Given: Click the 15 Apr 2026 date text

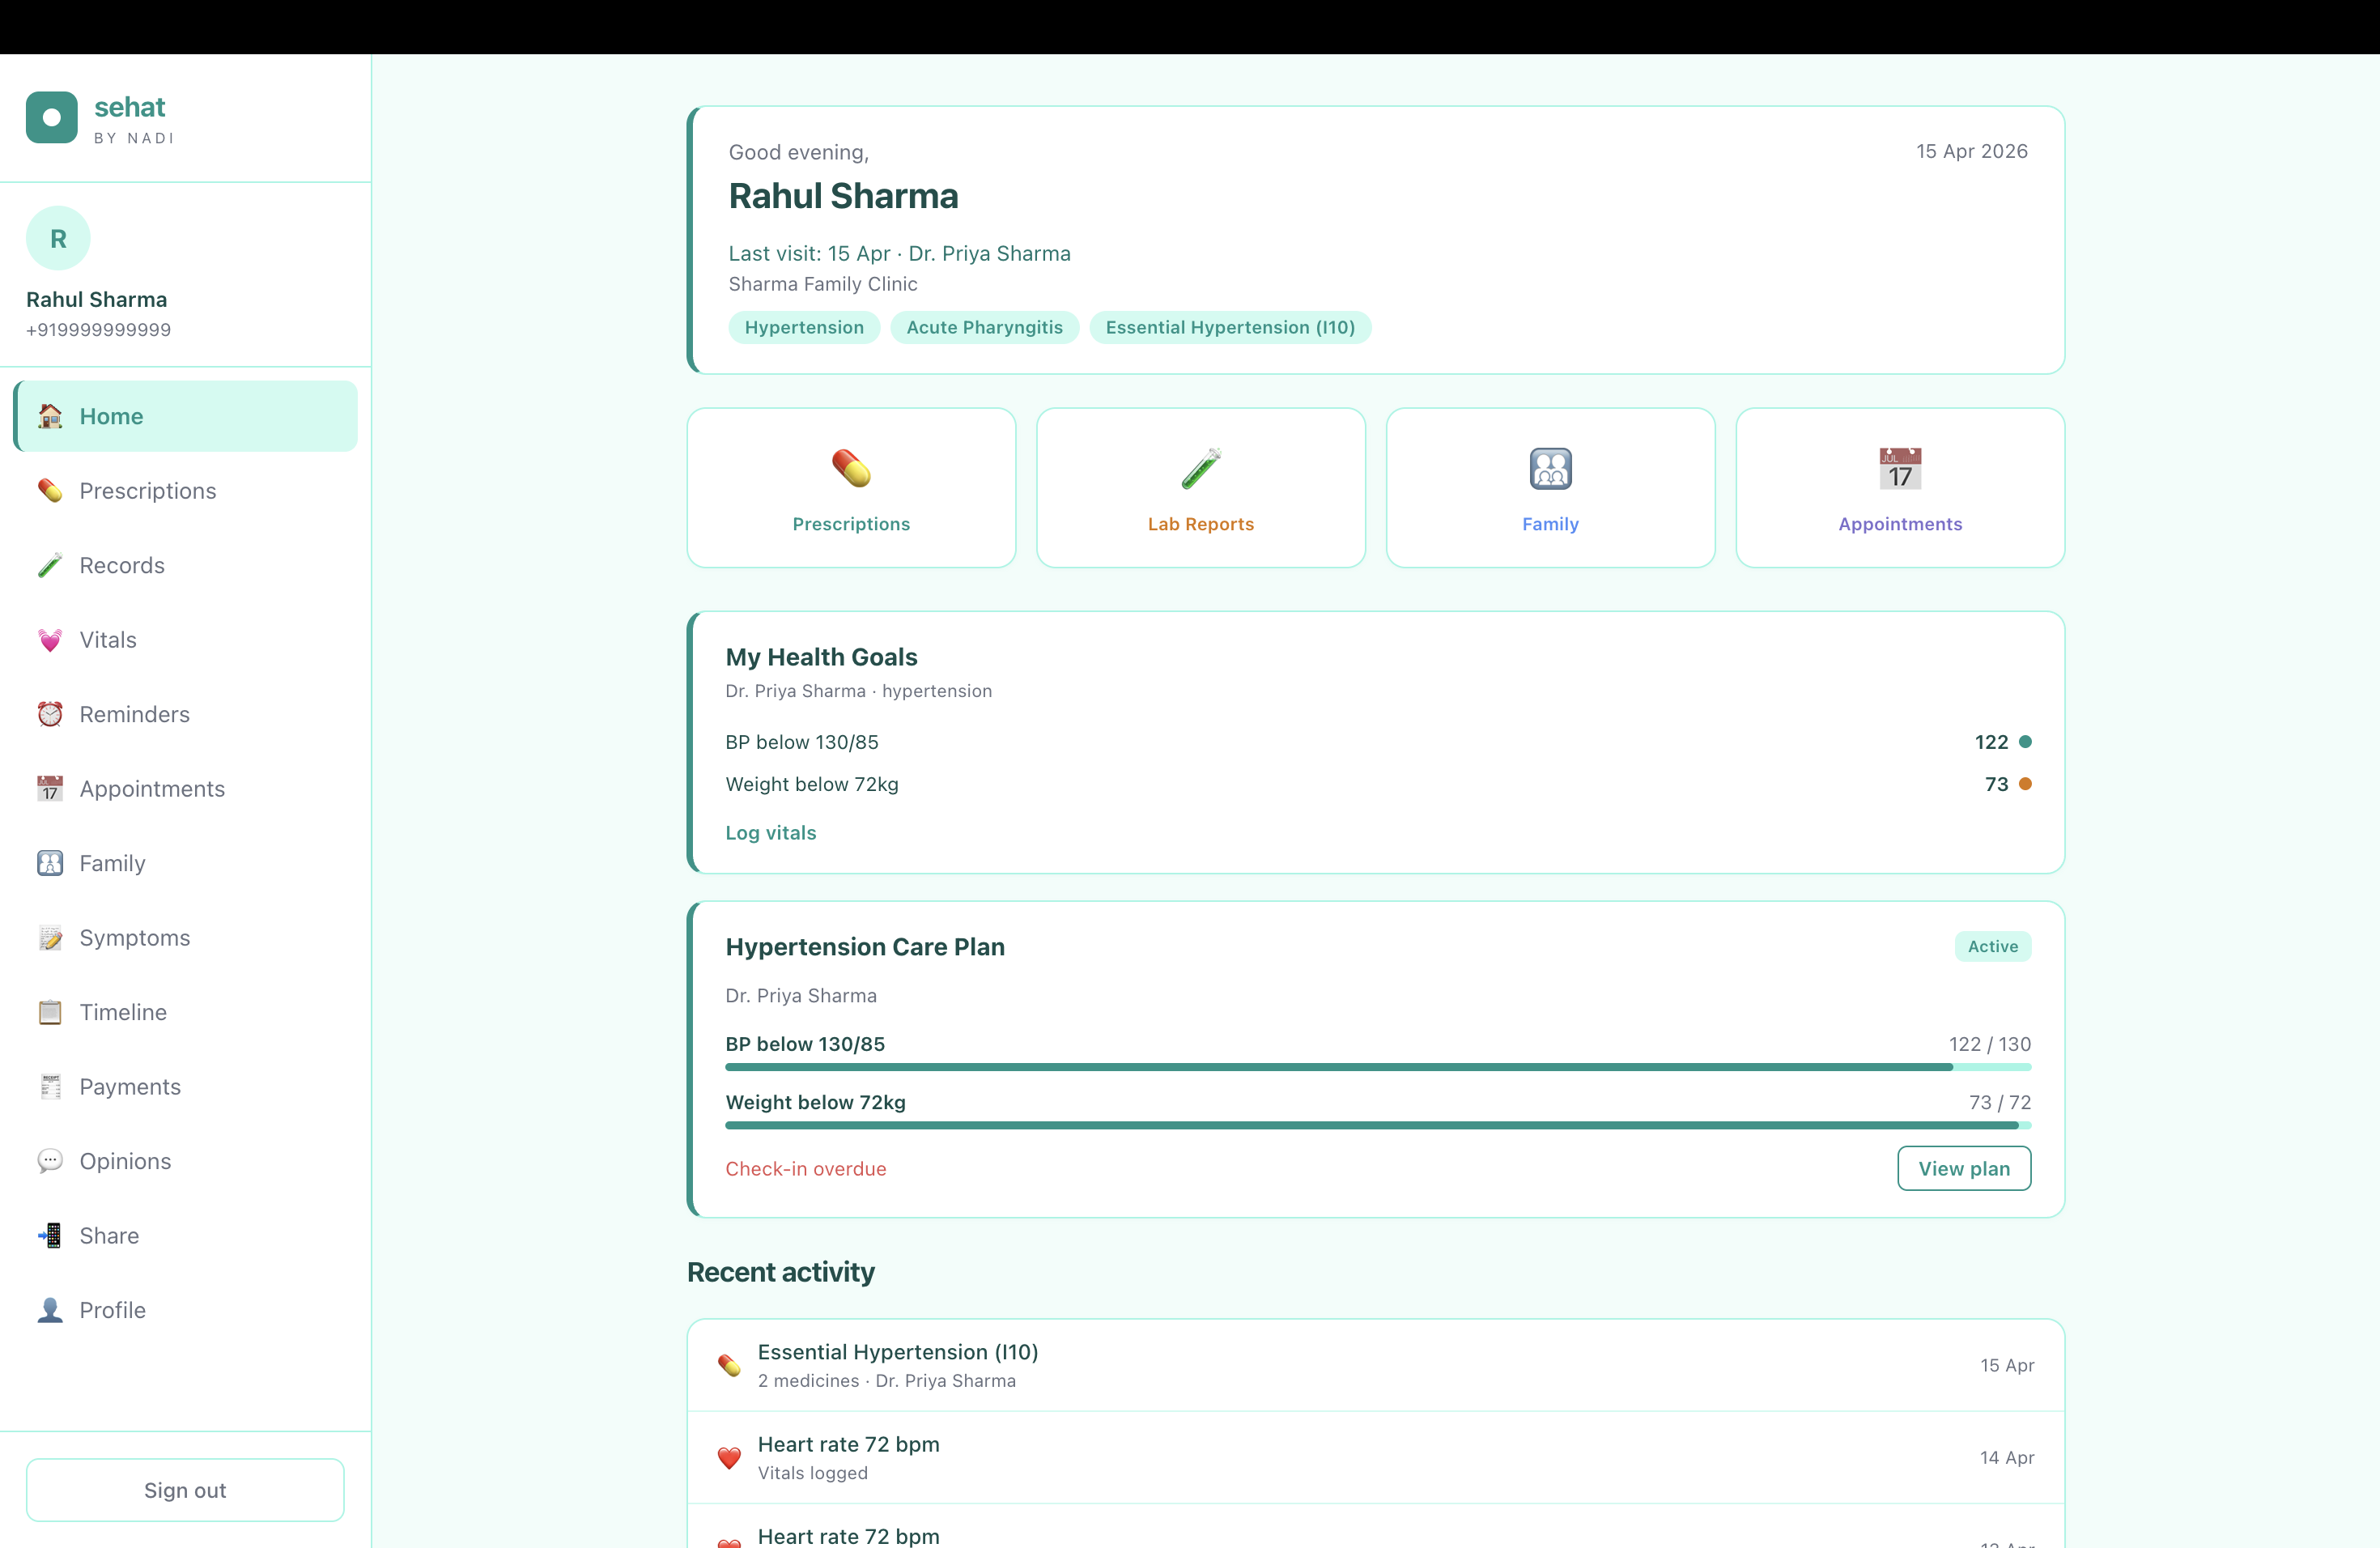Looking at the screenshot, I should (1972, 152).
